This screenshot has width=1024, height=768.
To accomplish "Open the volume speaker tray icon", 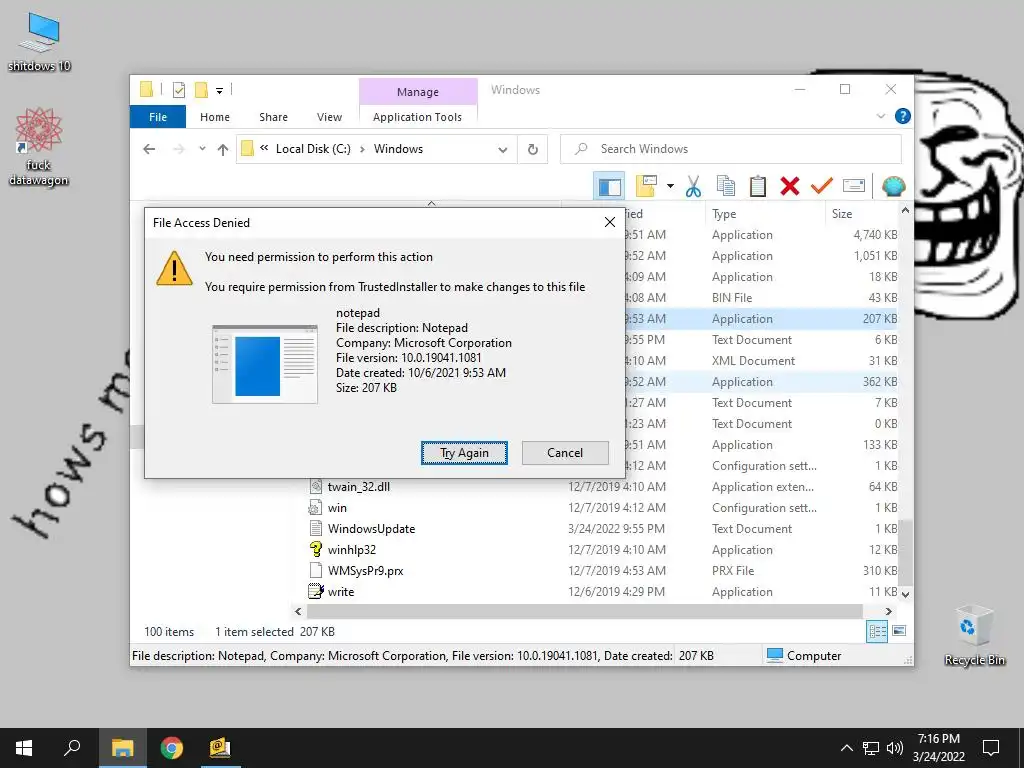I will (895, 748).
